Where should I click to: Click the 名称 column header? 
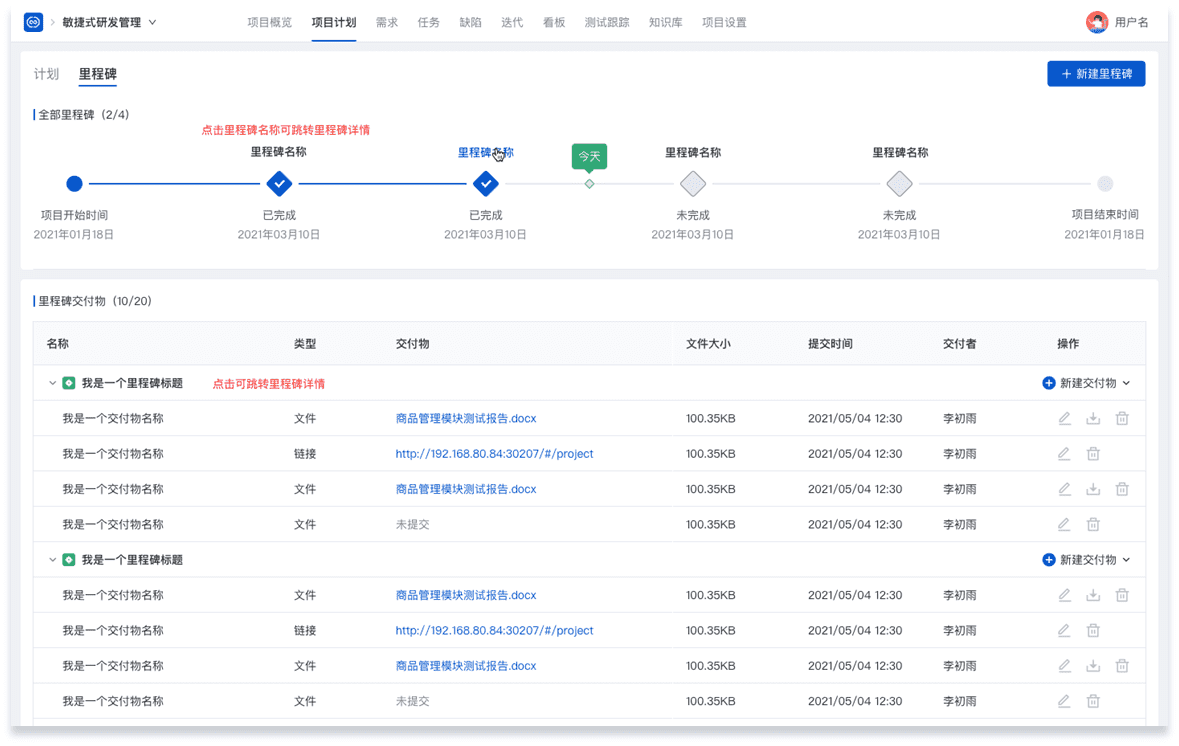click(57, 344)
